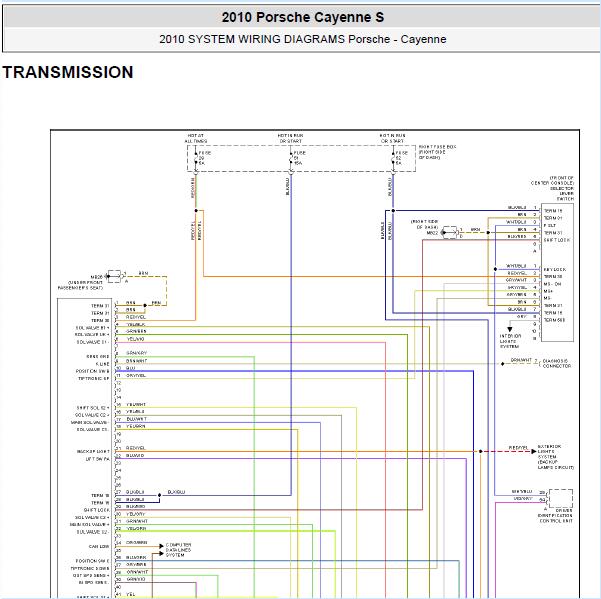Click the Driver Identification Control Unit box
The width and height of the screenshot is (601, 599).
click(560, 497)
